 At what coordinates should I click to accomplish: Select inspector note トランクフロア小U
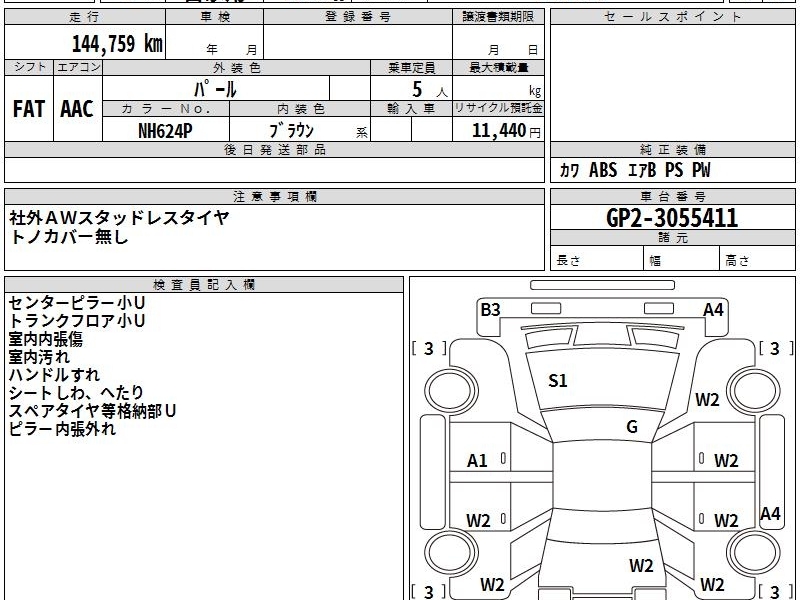point(77,321)
